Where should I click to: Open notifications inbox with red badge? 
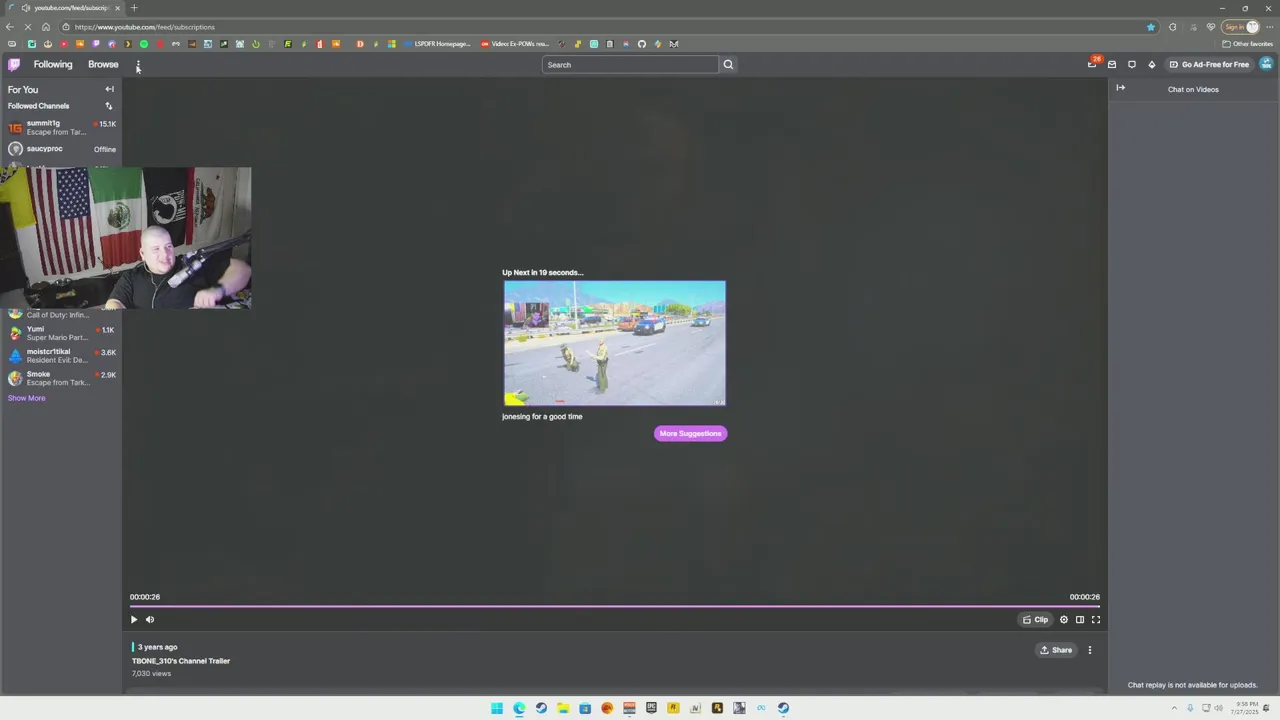(x=1092, y=64)
